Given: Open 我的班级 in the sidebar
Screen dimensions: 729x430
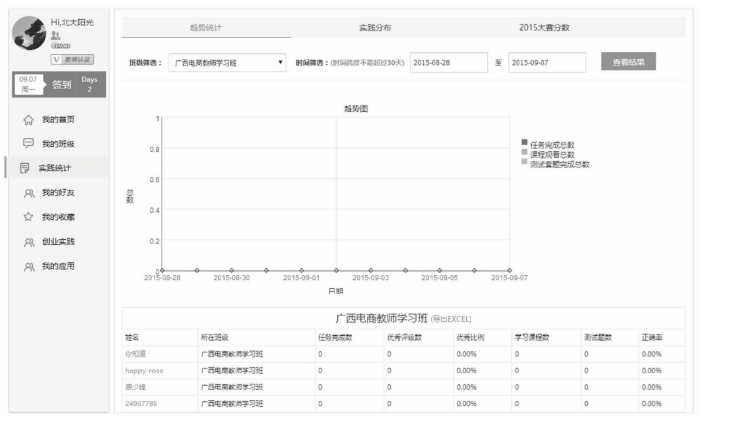Looking at the screenshot, I should 59,144.
